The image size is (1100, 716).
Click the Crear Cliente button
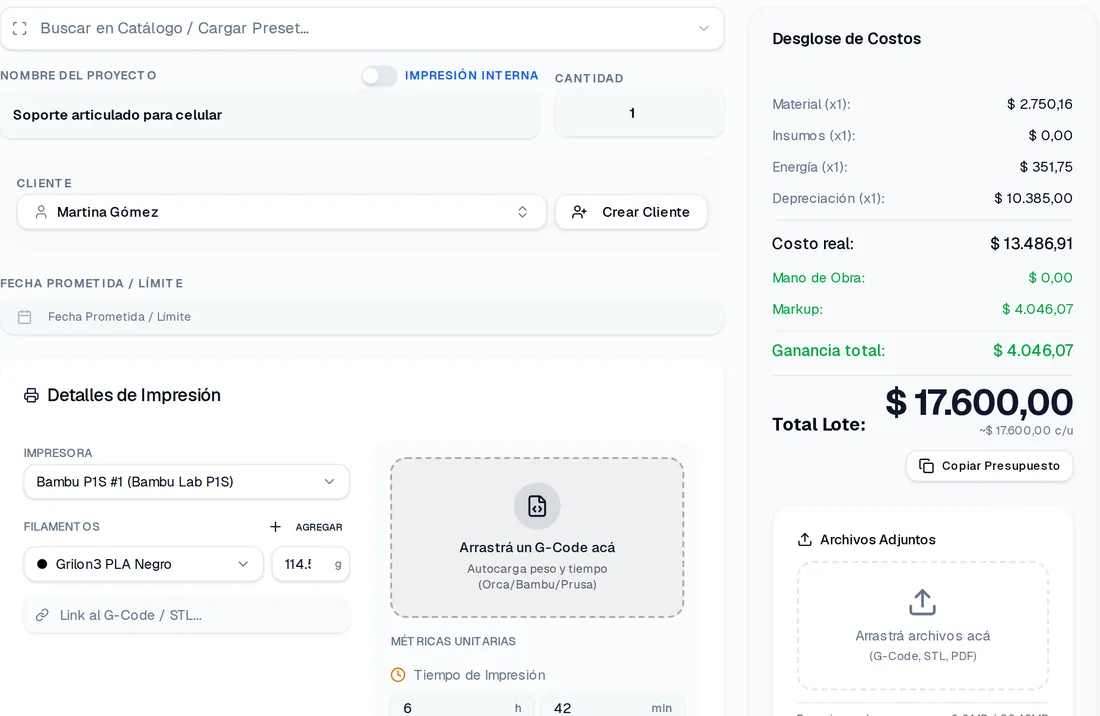631,212
